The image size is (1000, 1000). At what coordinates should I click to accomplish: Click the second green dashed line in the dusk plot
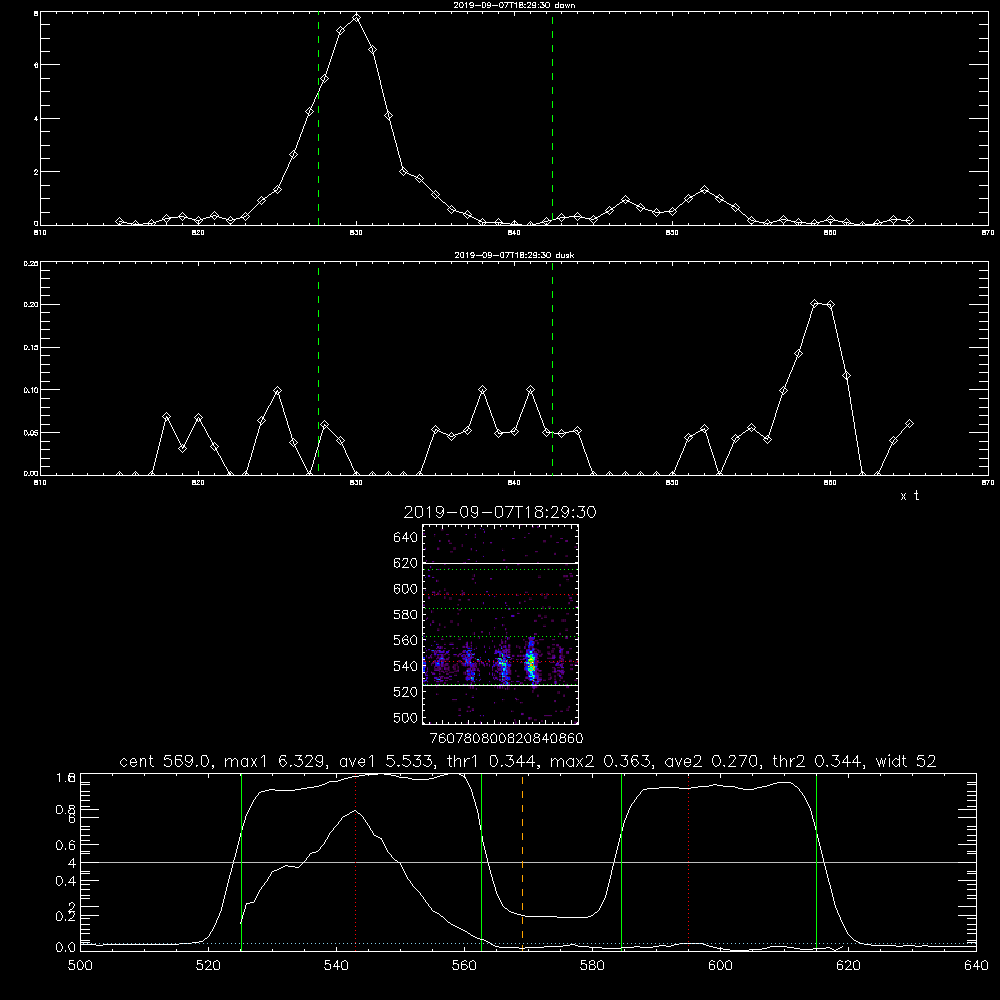(x=552, y=369)
